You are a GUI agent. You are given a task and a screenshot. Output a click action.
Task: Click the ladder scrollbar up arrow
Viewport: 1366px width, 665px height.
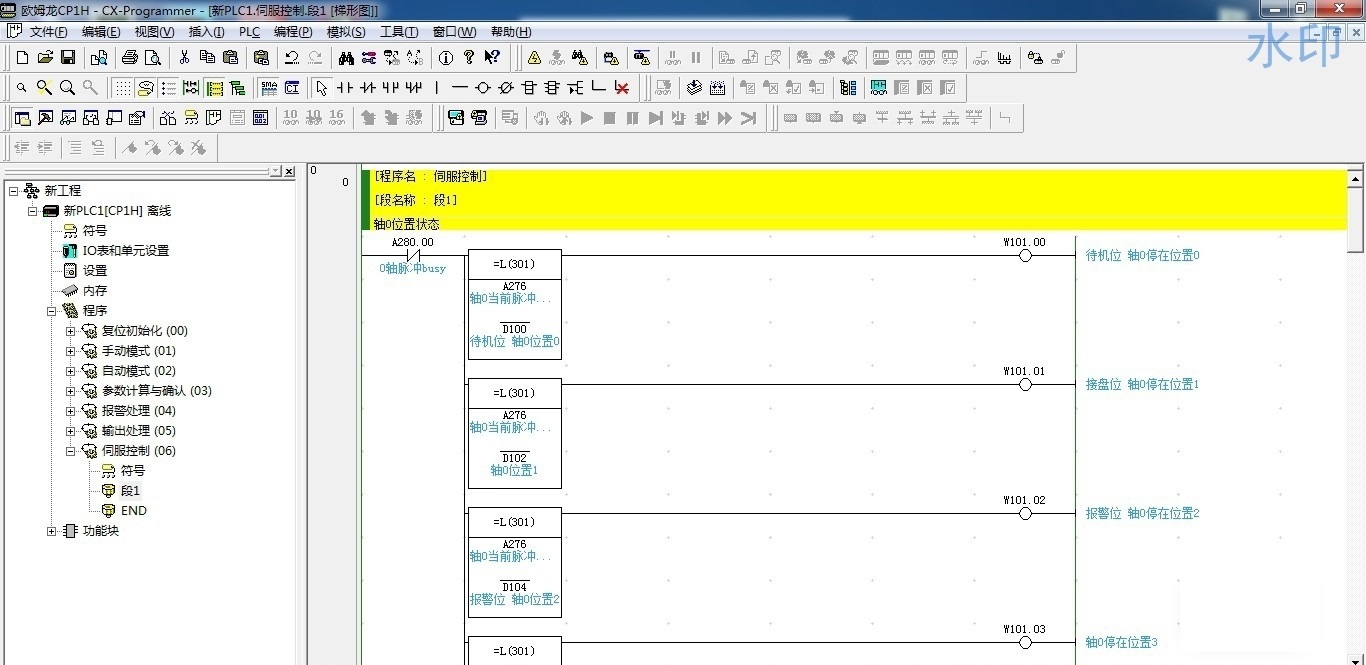(x=1356, y=180)
